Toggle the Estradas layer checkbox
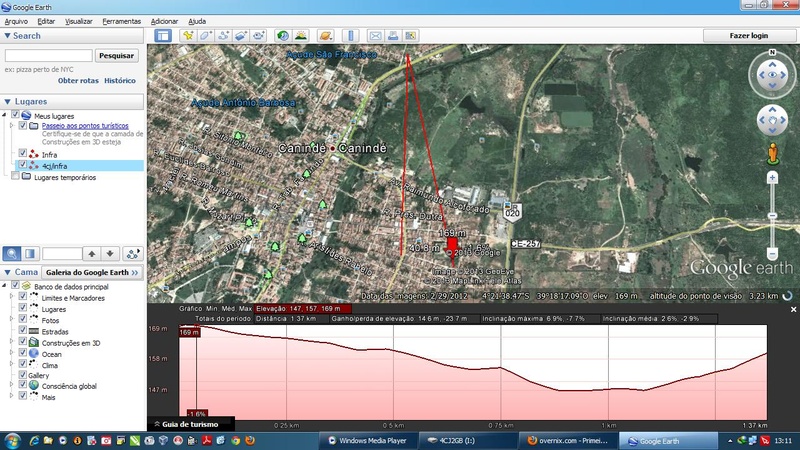This screenshot has width=800, height=450. (23, 331)
